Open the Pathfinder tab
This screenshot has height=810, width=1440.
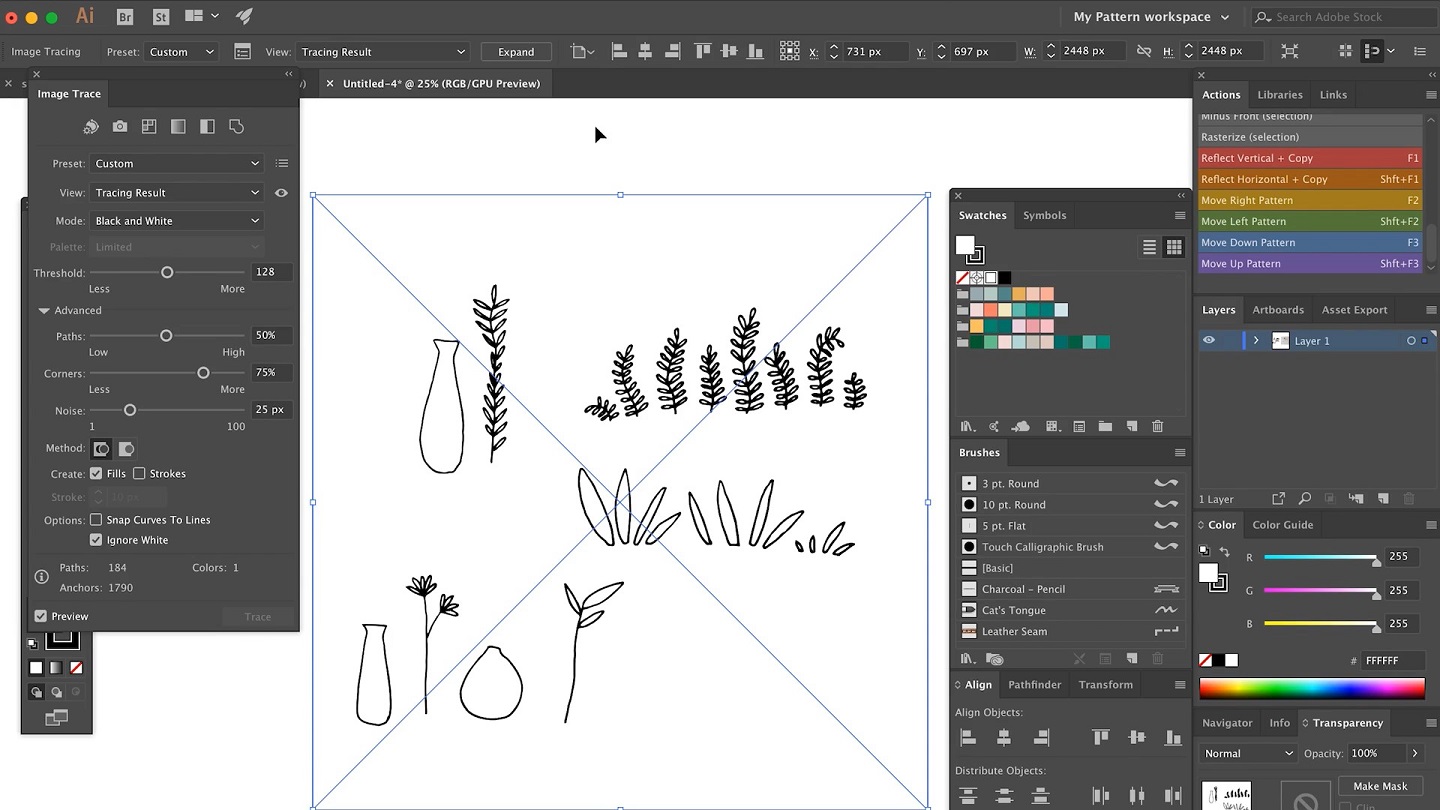(1034, 684)
